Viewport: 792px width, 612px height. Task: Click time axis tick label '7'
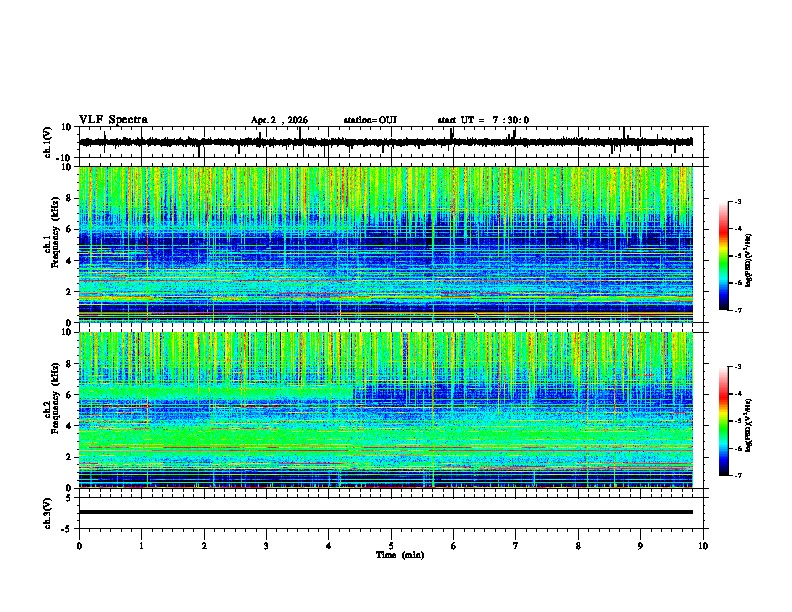(x=516, y=546)
